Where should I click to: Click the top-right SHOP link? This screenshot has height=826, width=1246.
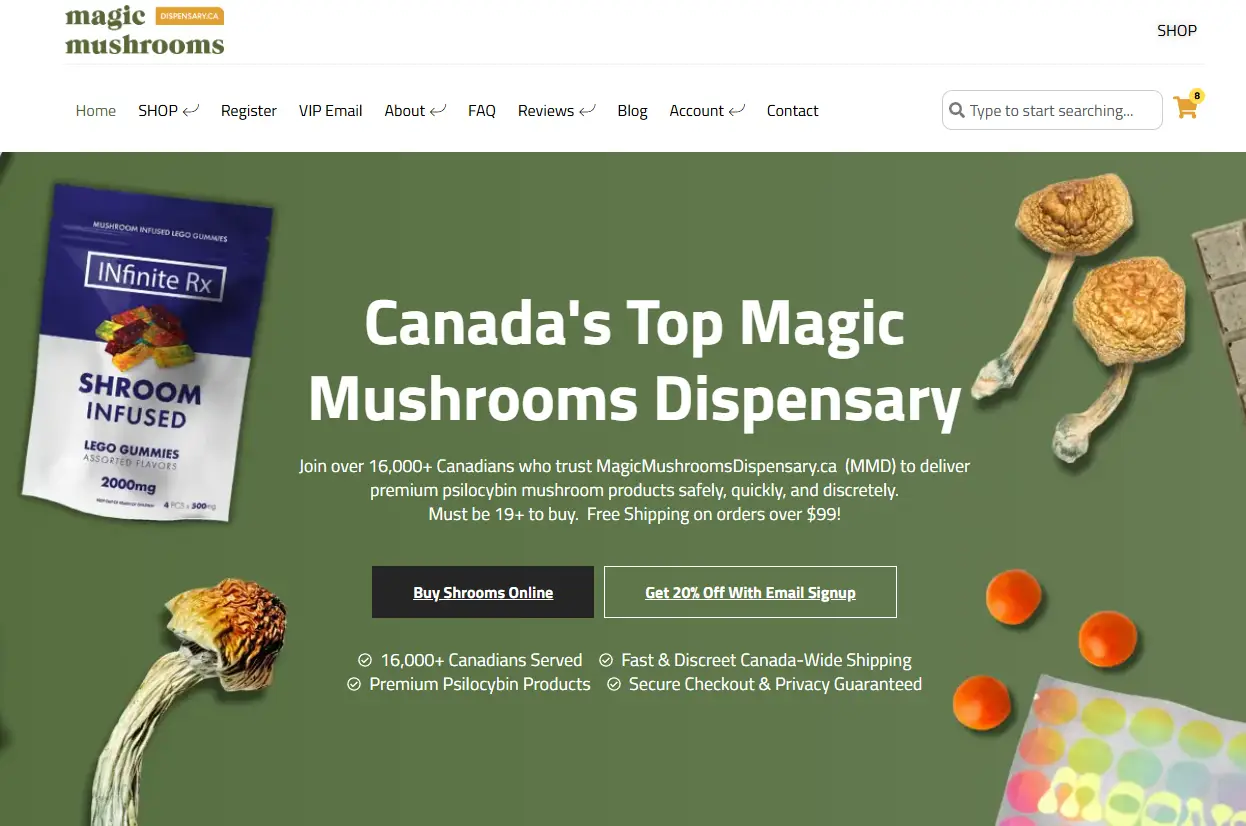tap(1177, 30)
